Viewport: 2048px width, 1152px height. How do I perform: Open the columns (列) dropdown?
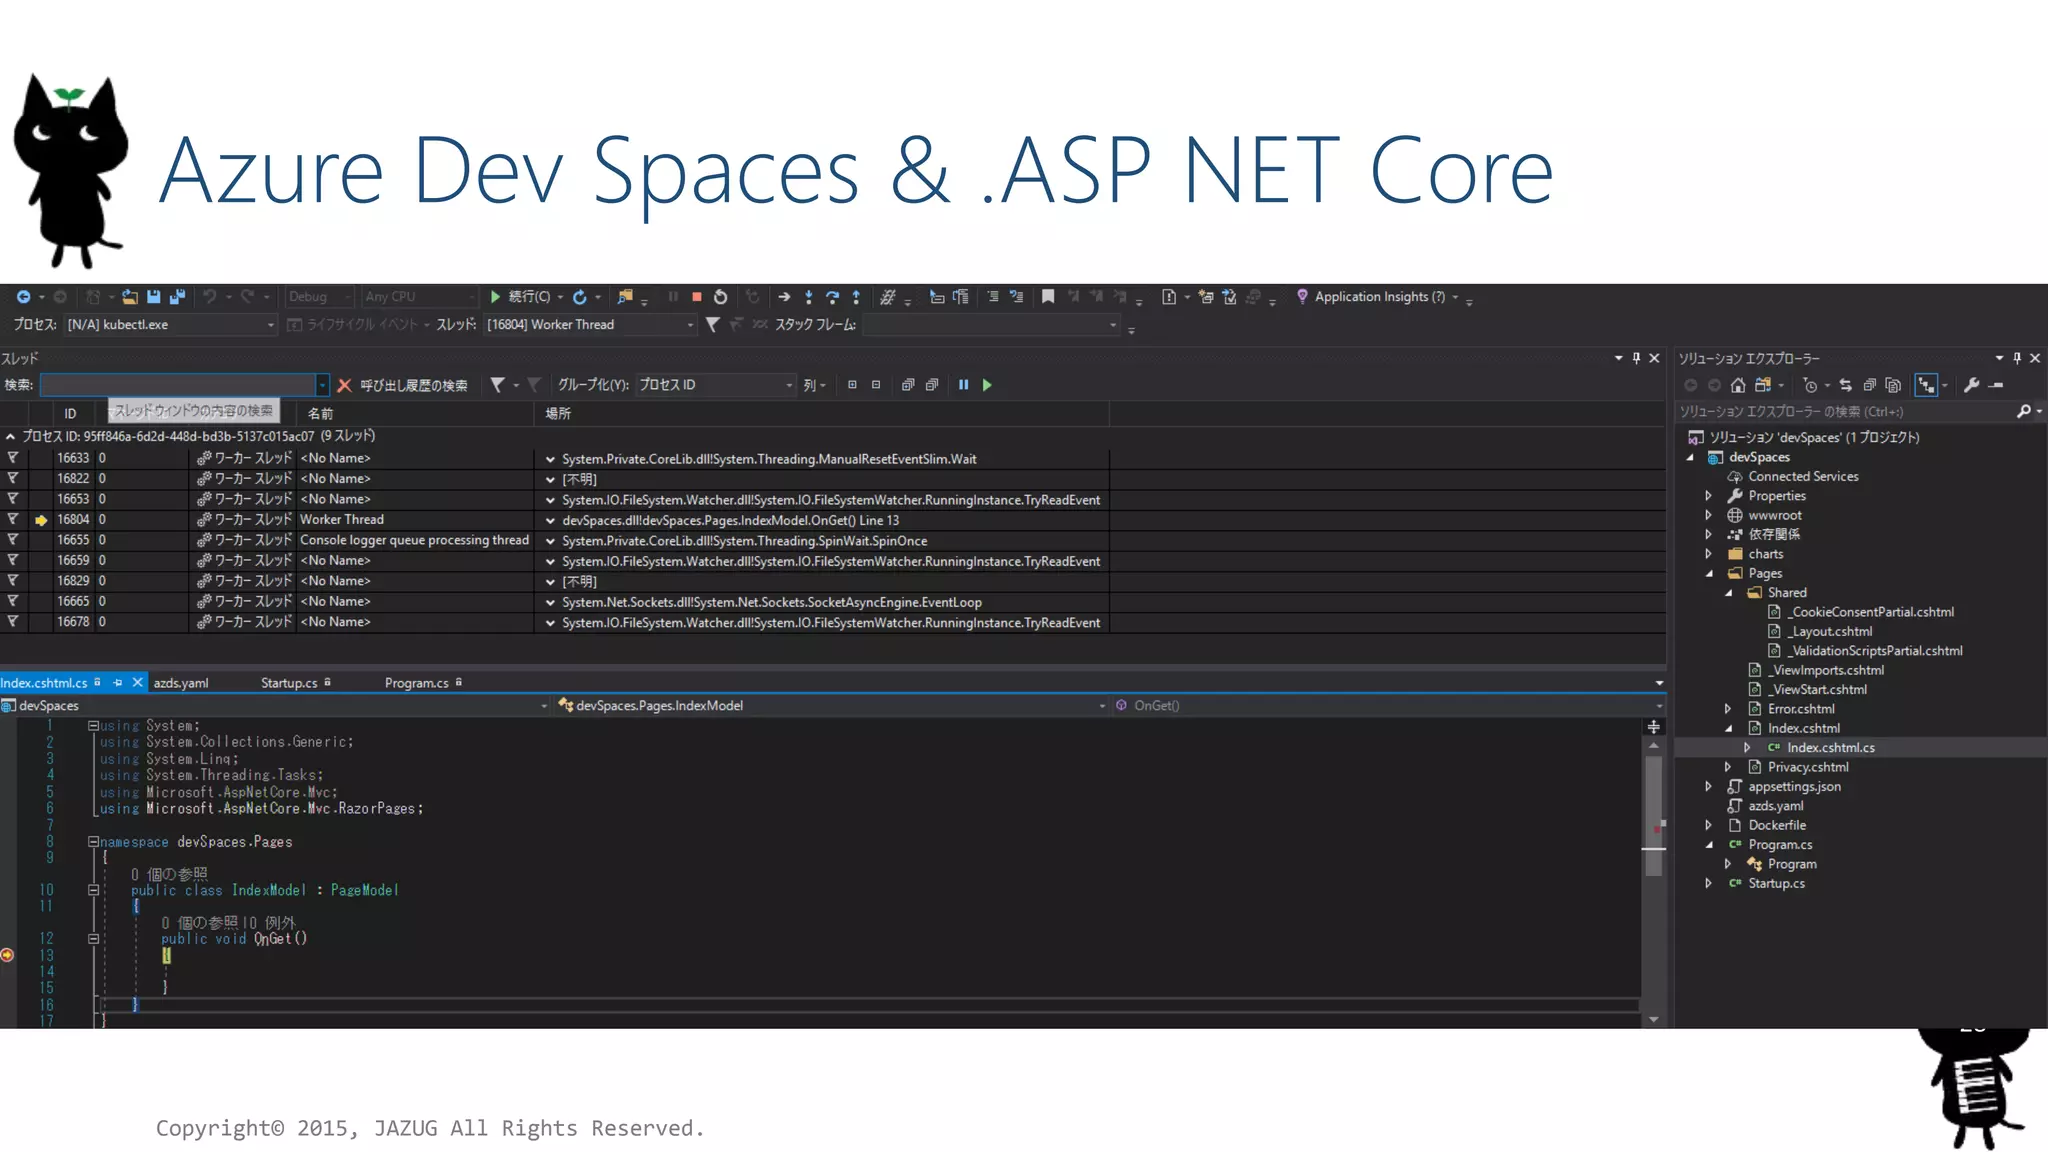pyautogui.click(x=815, y=385)
